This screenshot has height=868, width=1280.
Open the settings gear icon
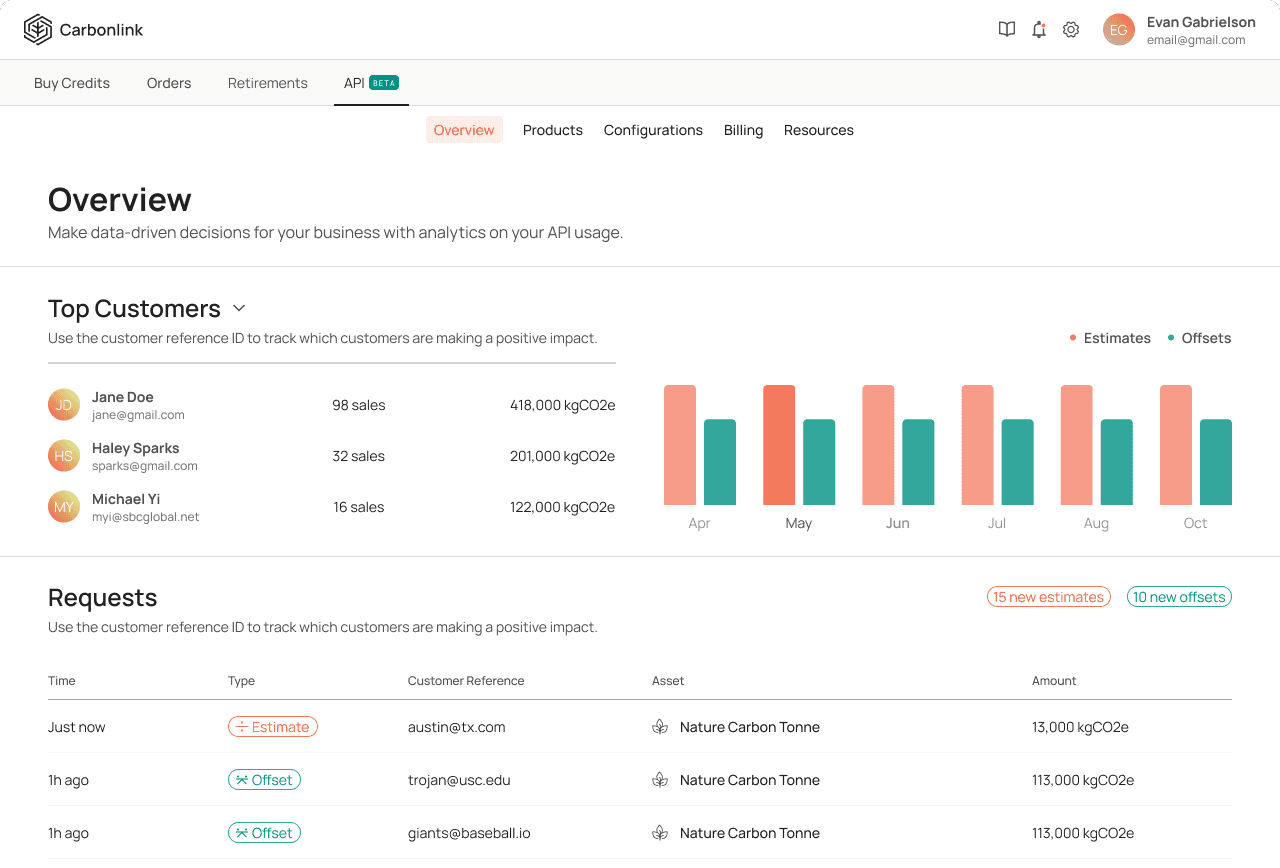1071,30
